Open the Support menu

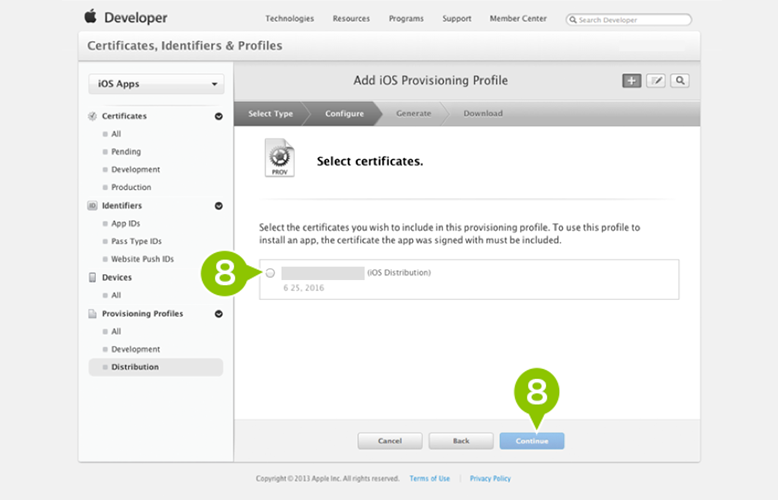pos(457,18)
